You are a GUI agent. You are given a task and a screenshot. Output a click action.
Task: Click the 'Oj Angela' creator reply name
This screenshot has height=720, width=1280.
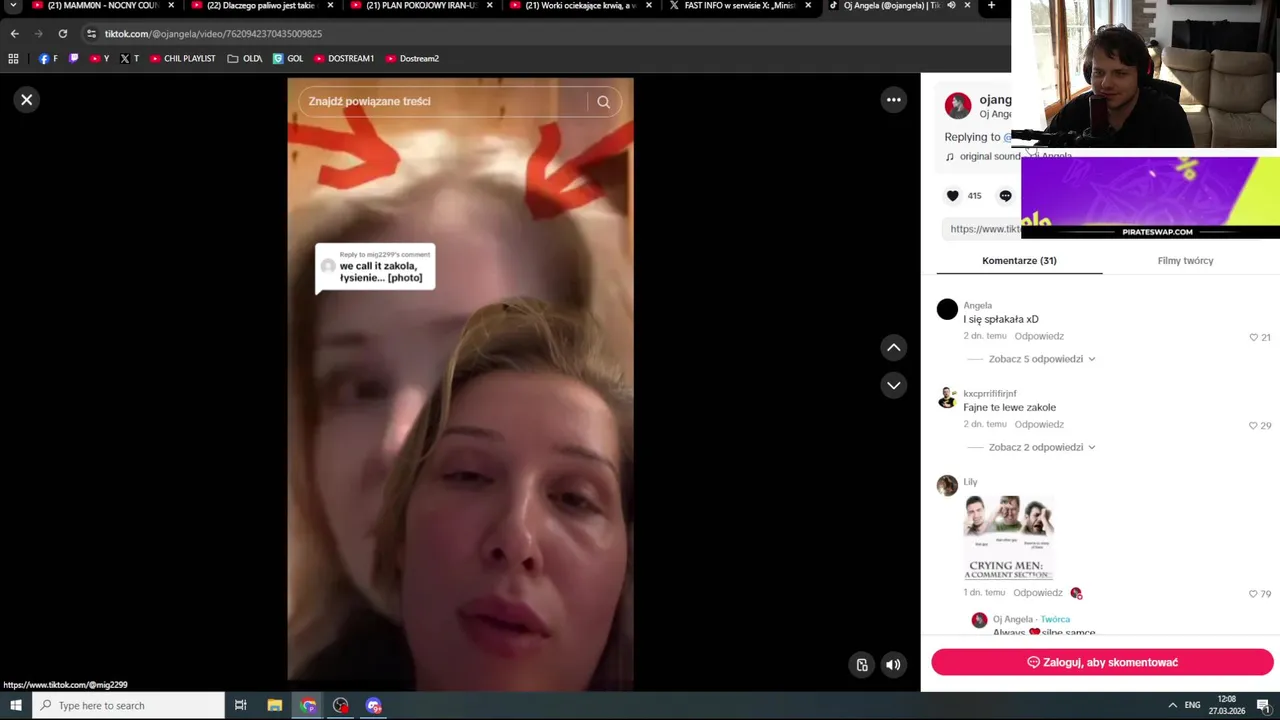pyautogui.click(x=1012, y=620)
